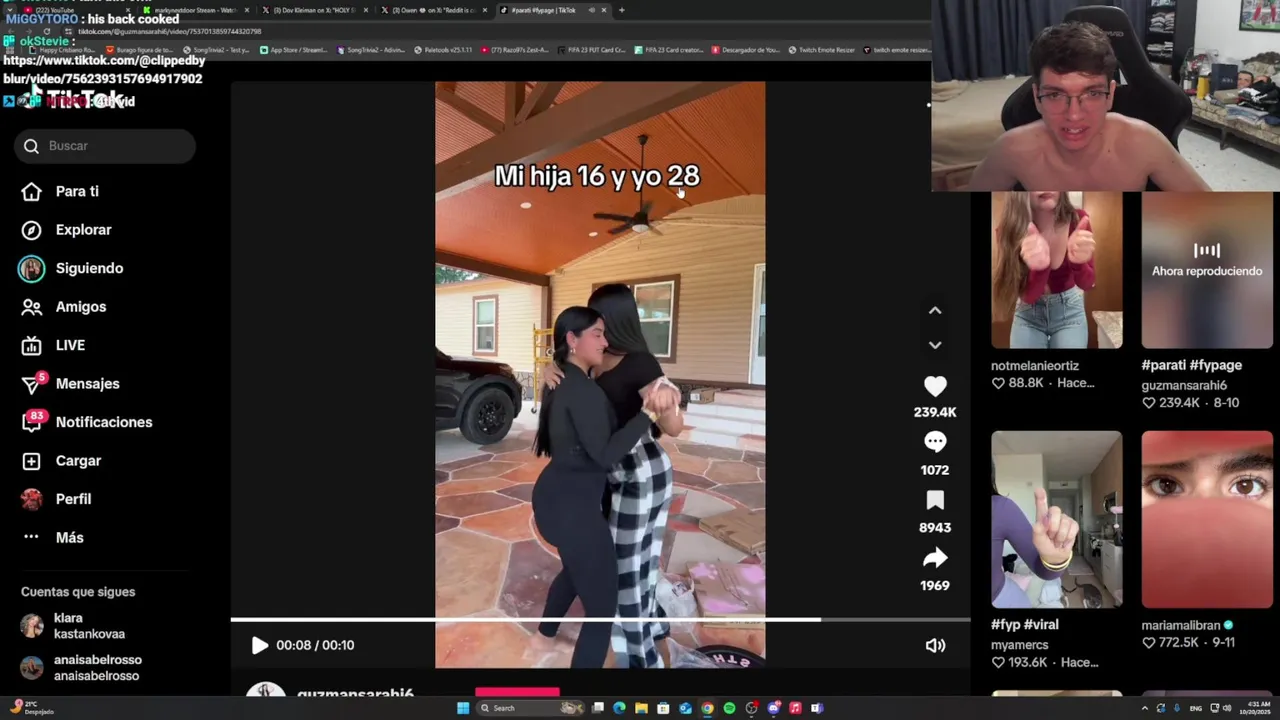Open comments bubble showing 1072
The height and width of the screenshot is (720, 1280).
point(935,442)
